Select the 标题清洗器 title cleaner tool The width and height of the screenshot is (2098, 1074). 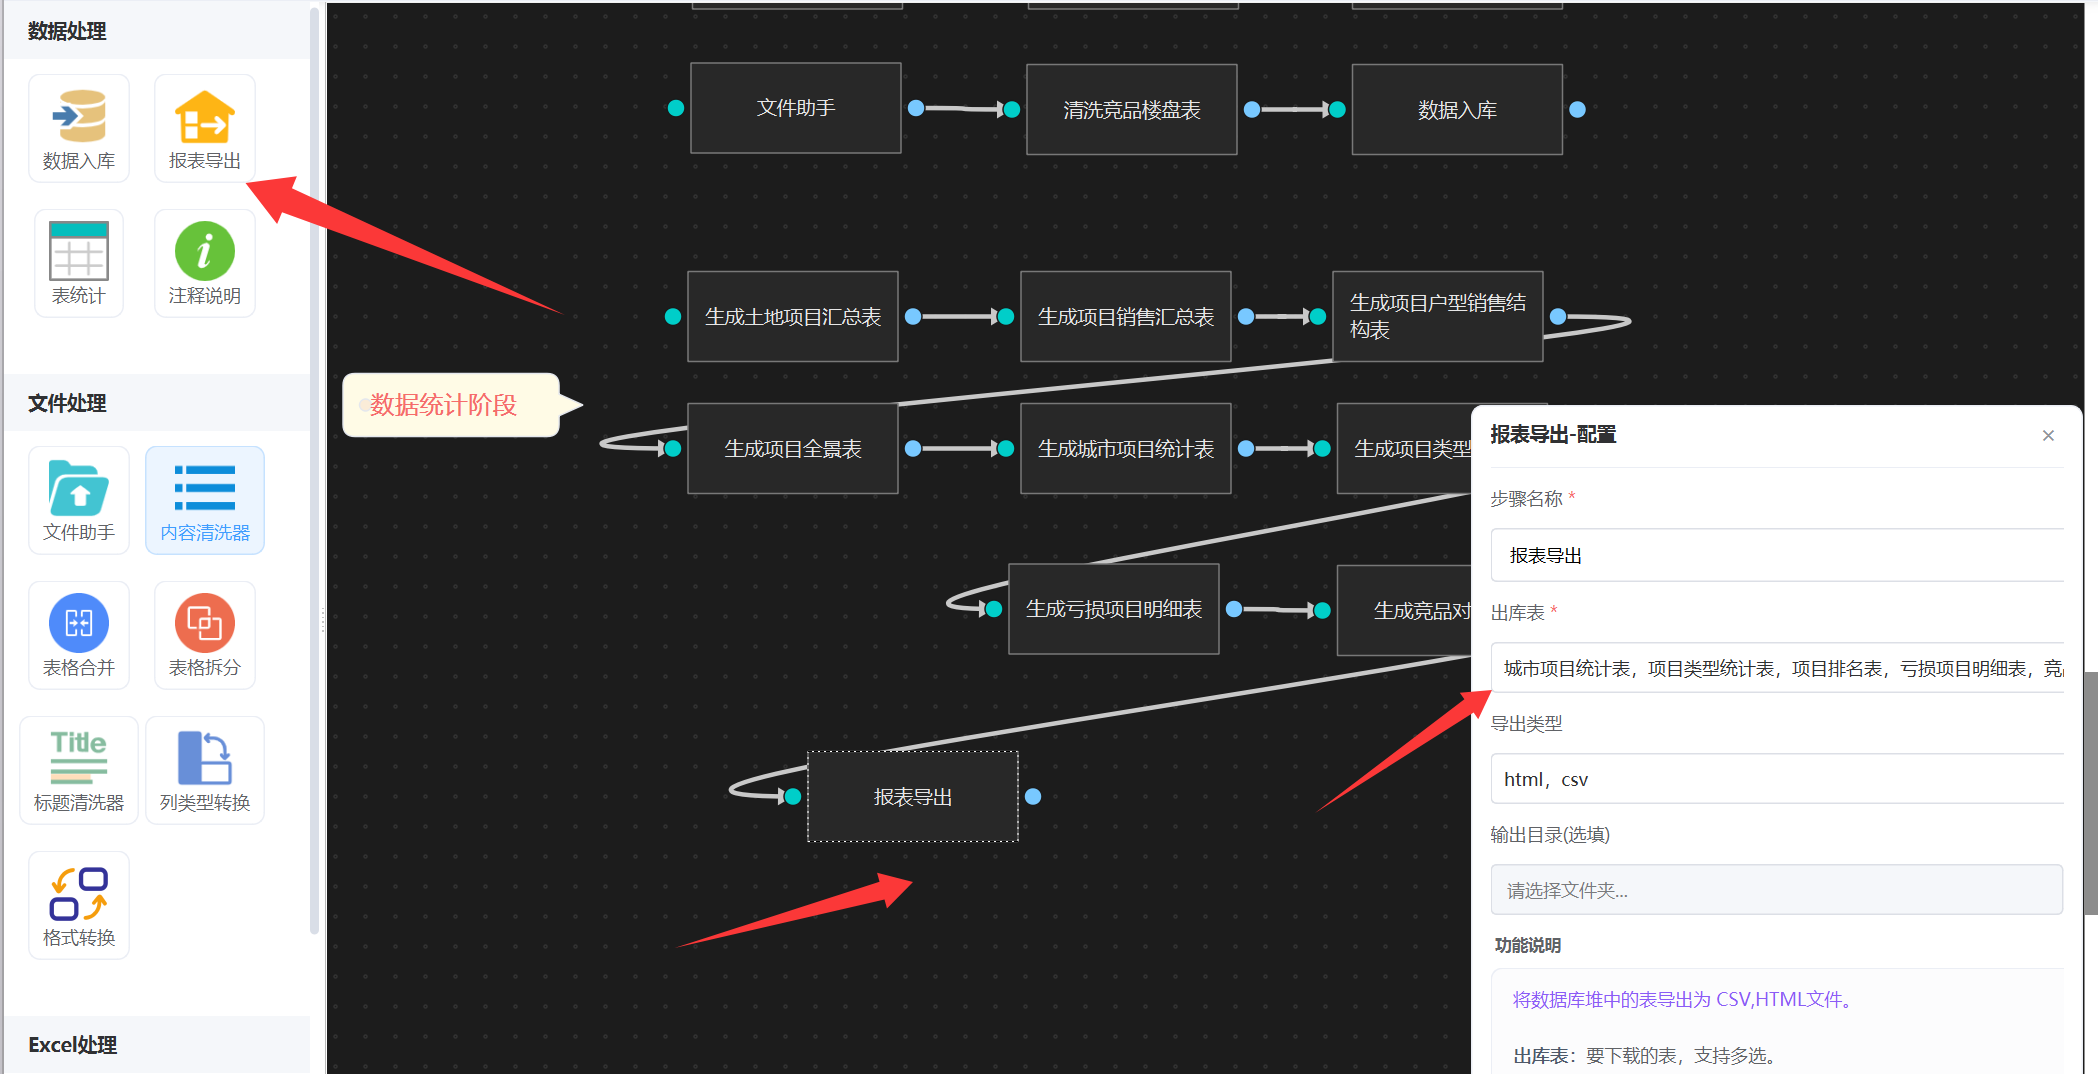[x=79, y=770]
